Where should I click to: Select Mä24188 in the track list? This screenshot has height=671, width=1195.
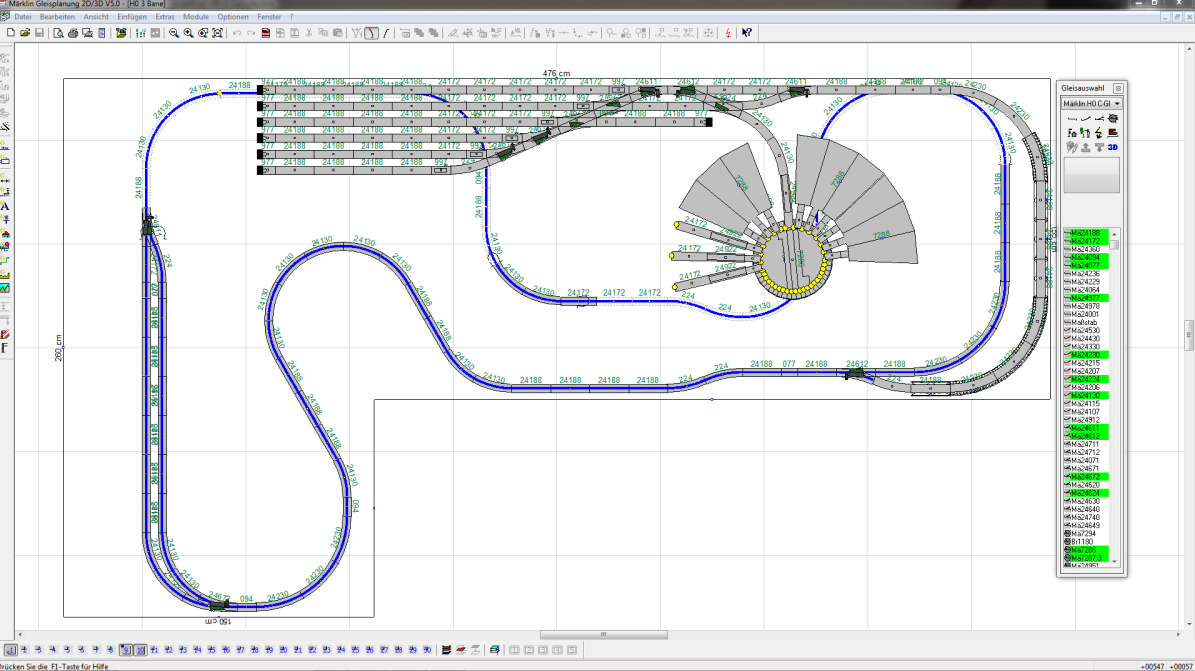click(x=1086, y=233)
